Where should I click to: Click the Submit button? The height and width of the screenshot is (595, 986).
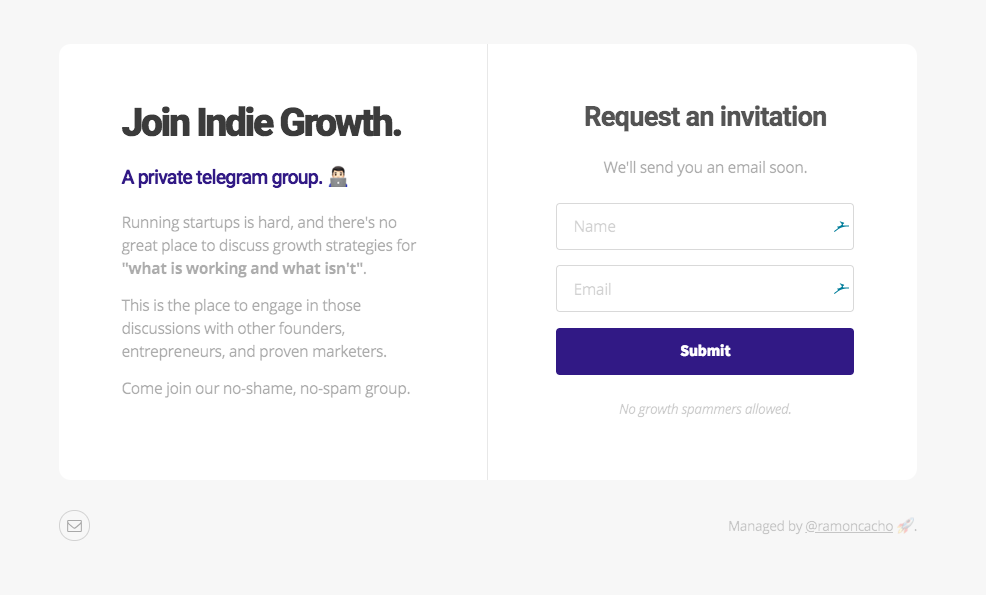(x=704, y=351)
